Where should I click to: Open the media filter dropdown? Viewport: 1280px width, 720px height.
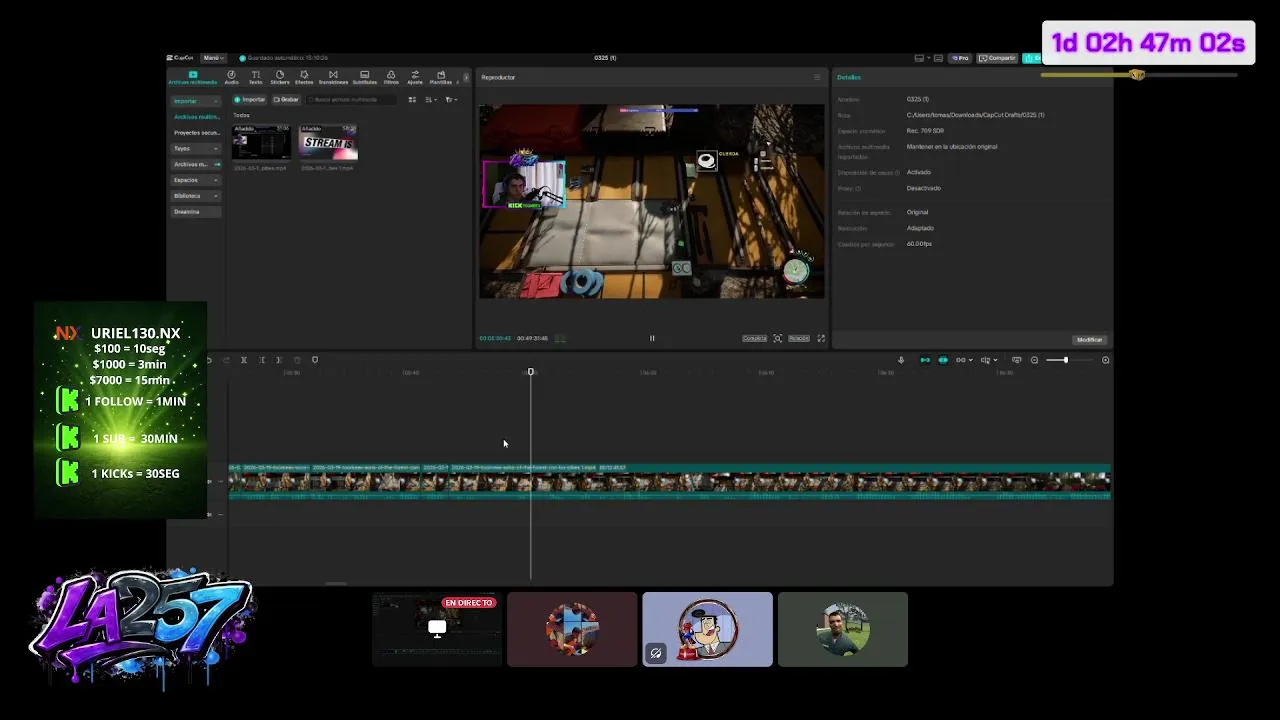click(451, 99)
